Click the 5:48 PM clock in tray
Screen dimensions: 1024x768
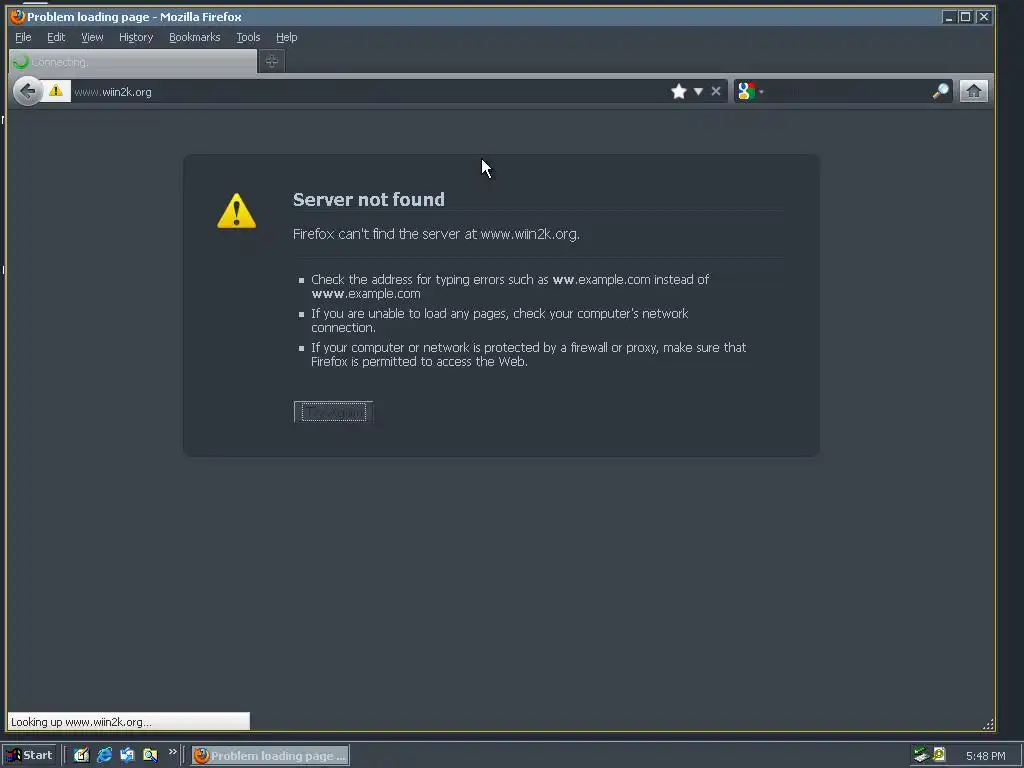(x=985, y=756)
